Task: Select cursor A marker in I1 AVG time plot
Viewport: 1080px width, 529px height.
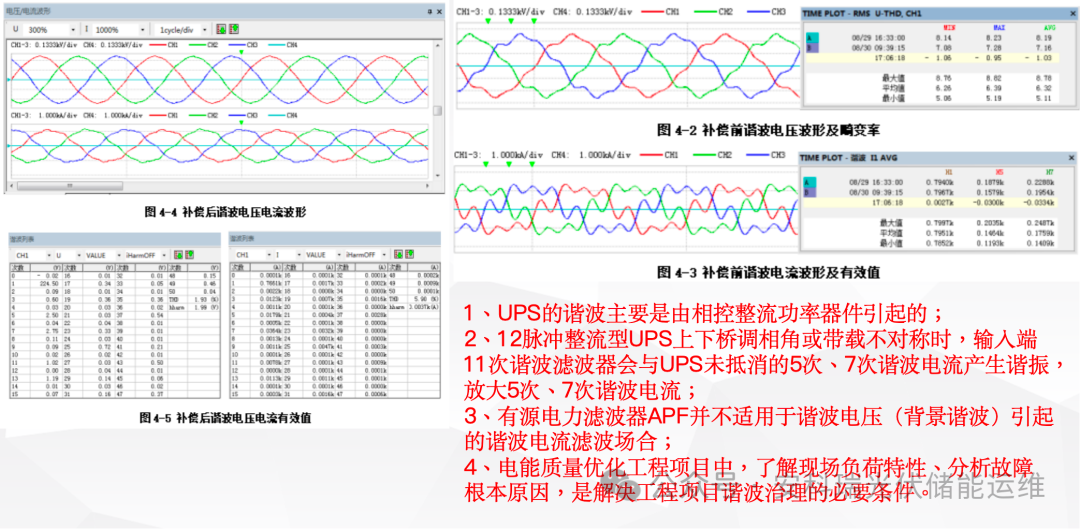Action: (810, 183)
